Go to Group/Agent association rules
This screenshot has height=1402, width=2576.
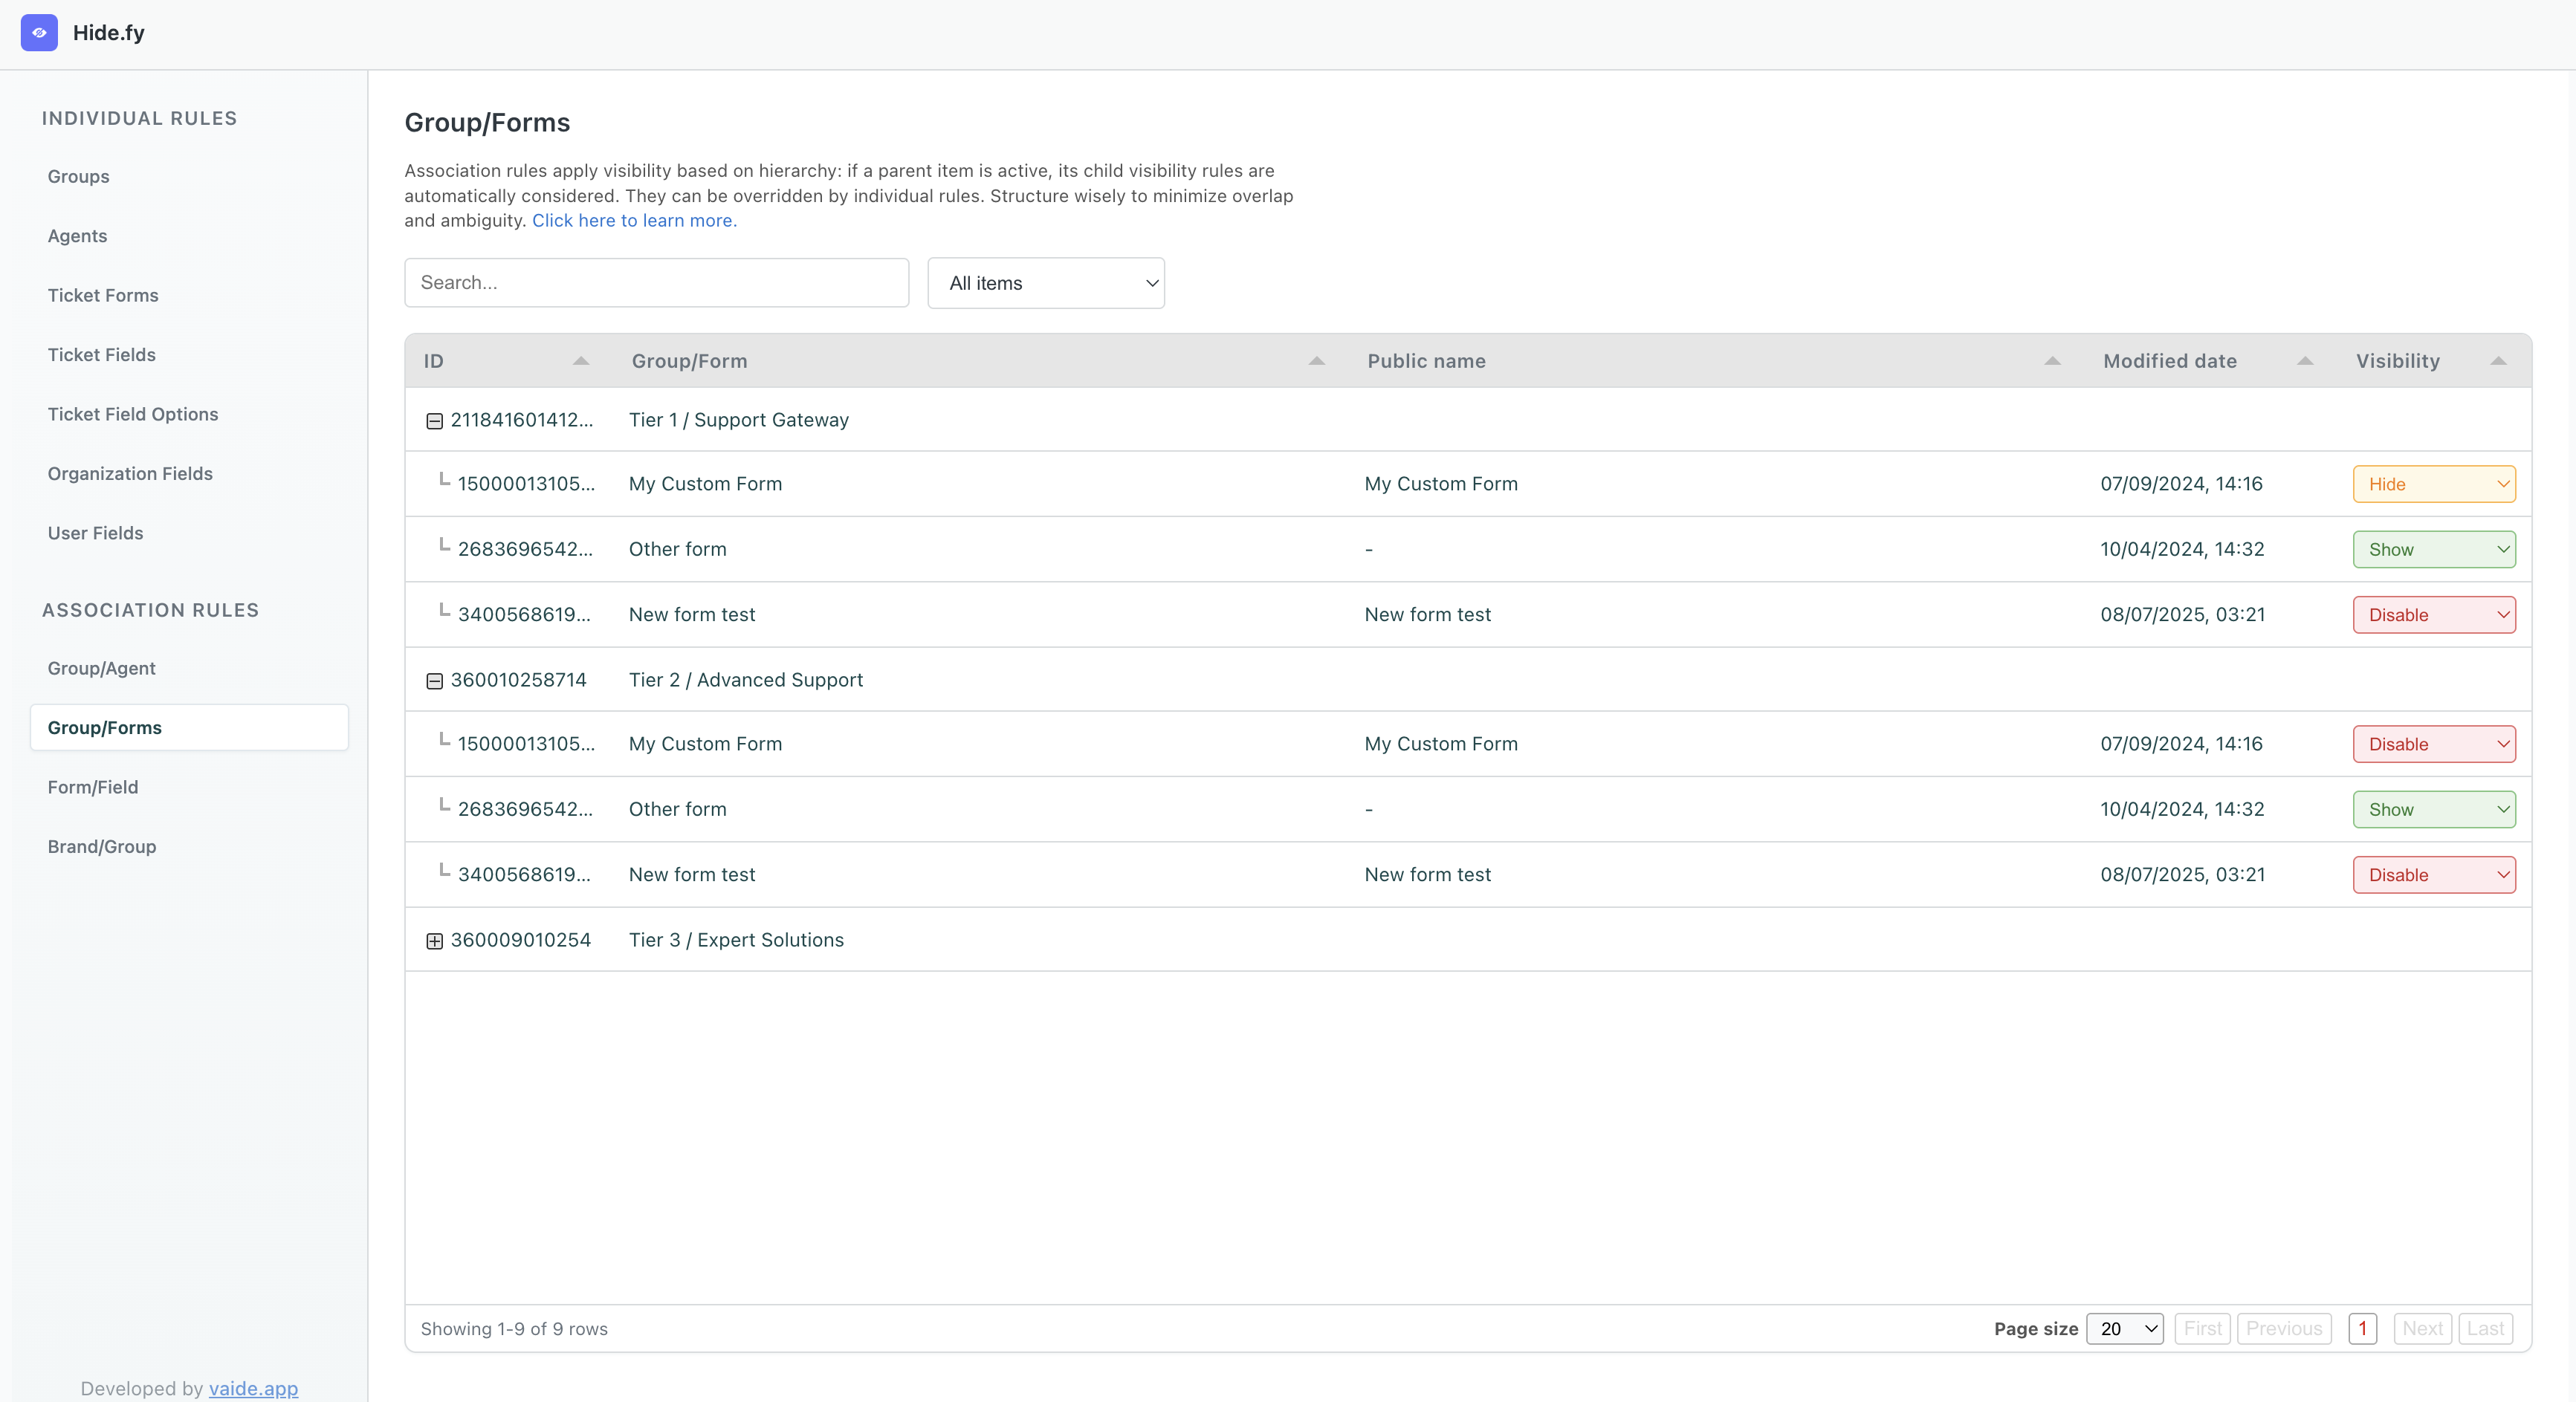click(101, 668)
